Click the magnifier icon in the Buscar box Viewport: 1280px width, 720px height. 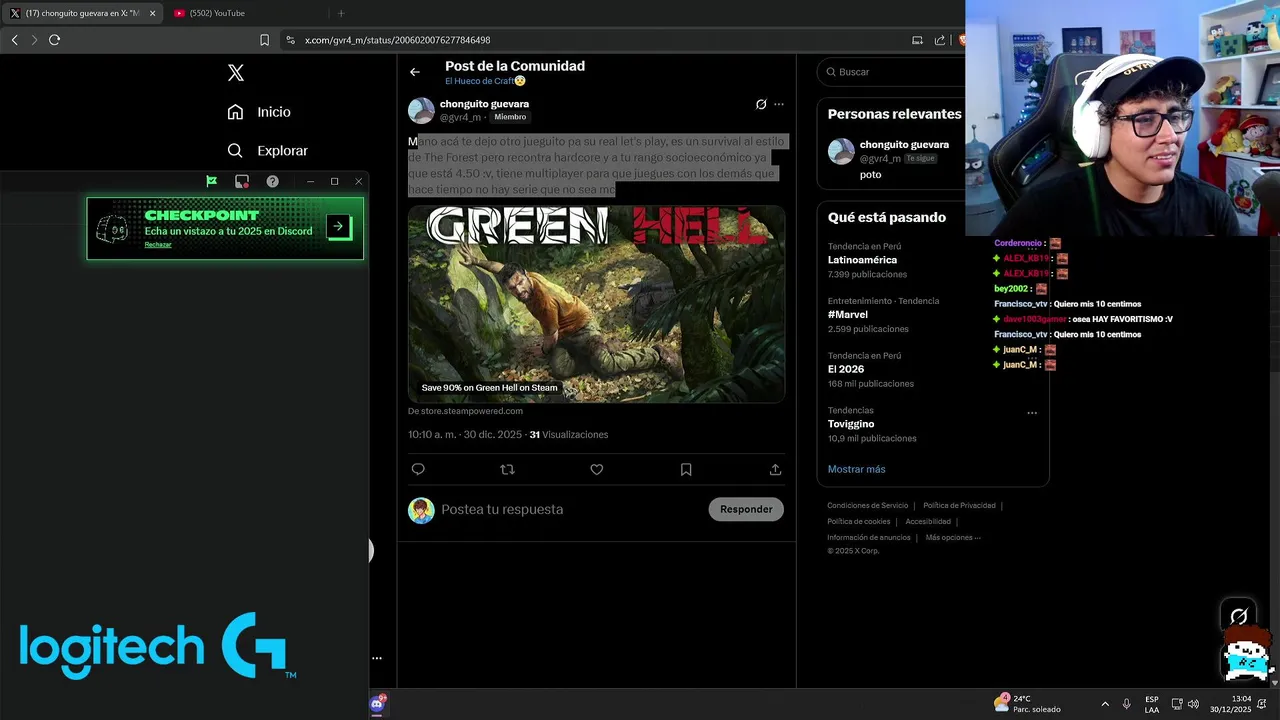(830, 72)
